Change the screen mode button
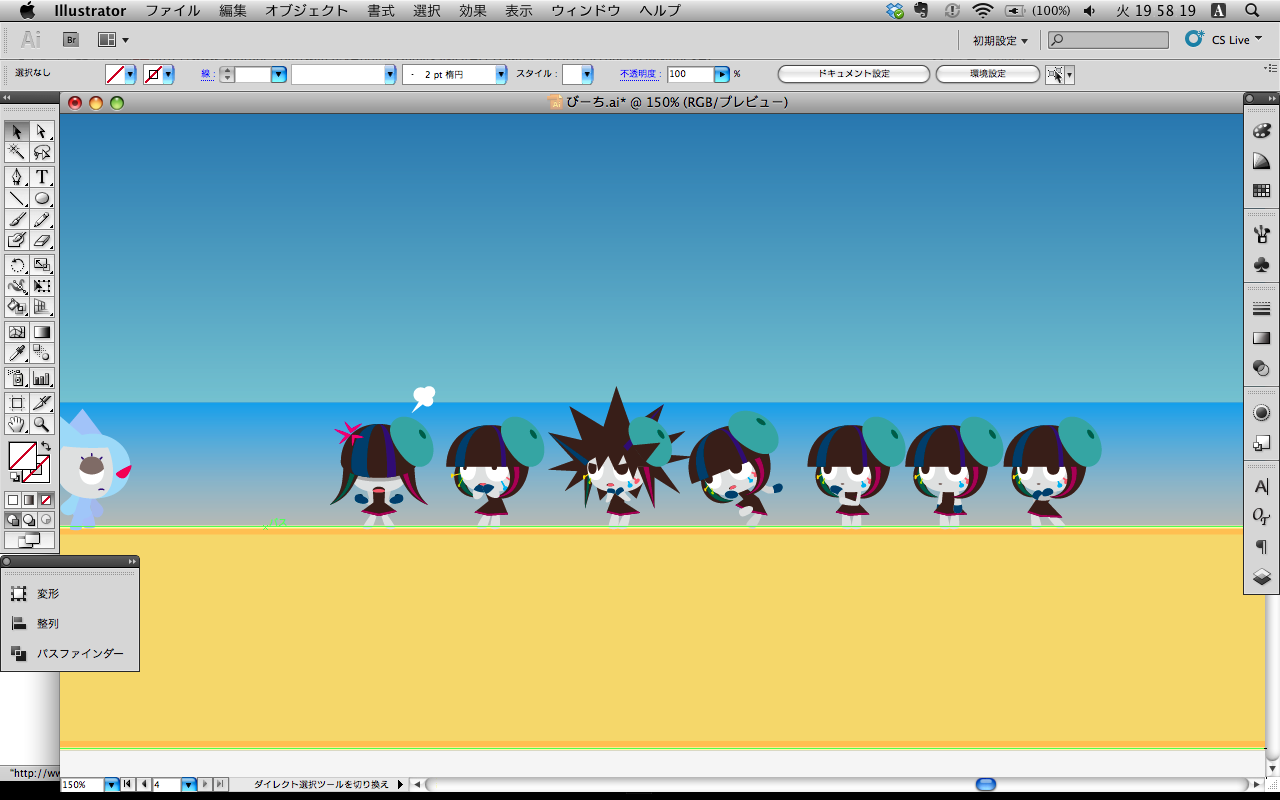The image size is (1280, 800). pyautogui.click(x=29, y=540)
